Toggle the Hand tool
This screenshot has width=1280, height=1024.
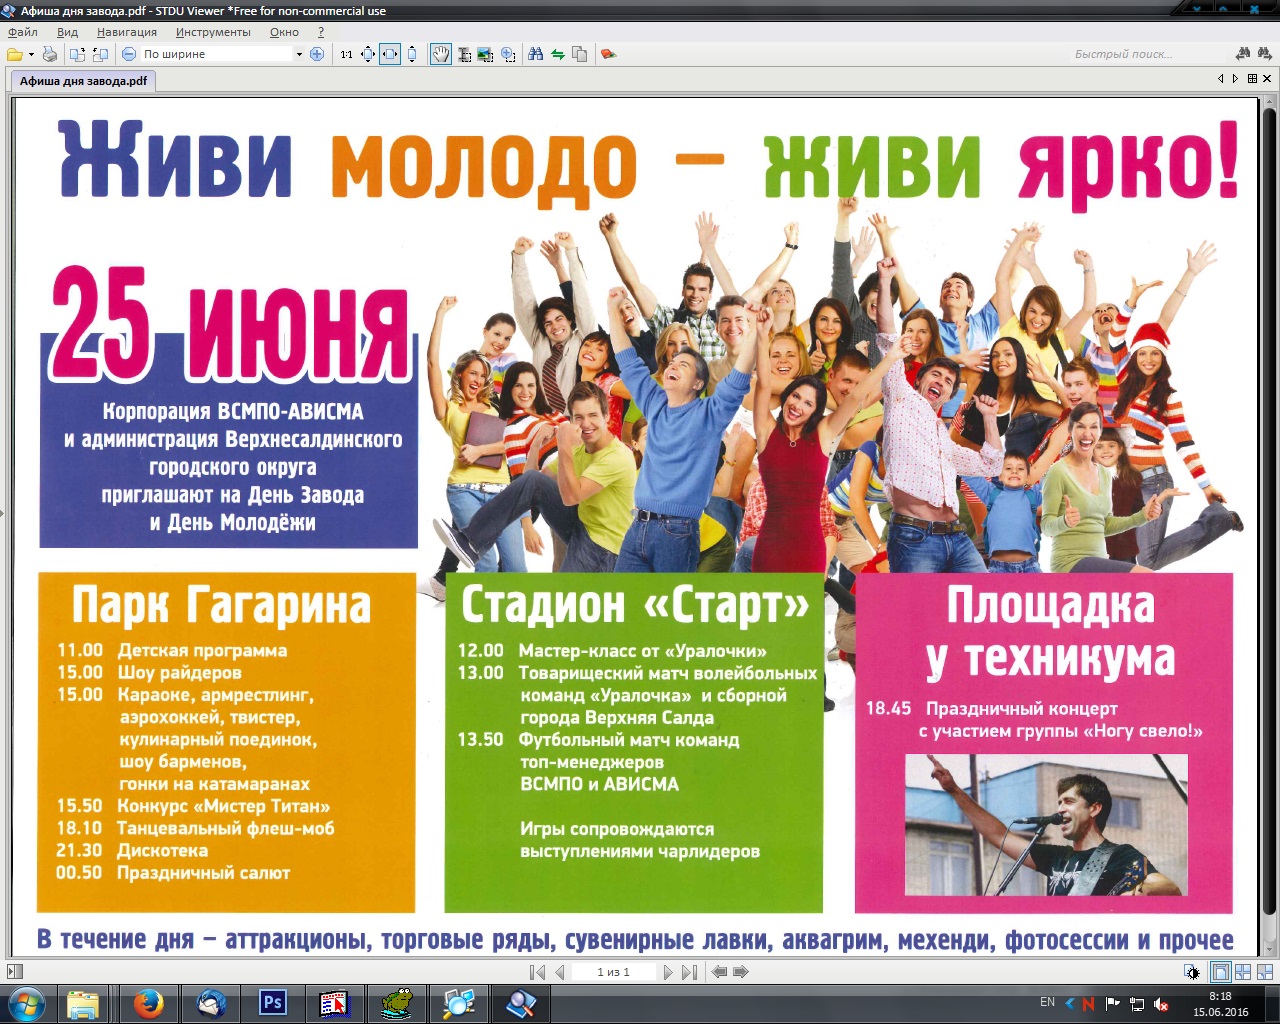click(440, 54)
